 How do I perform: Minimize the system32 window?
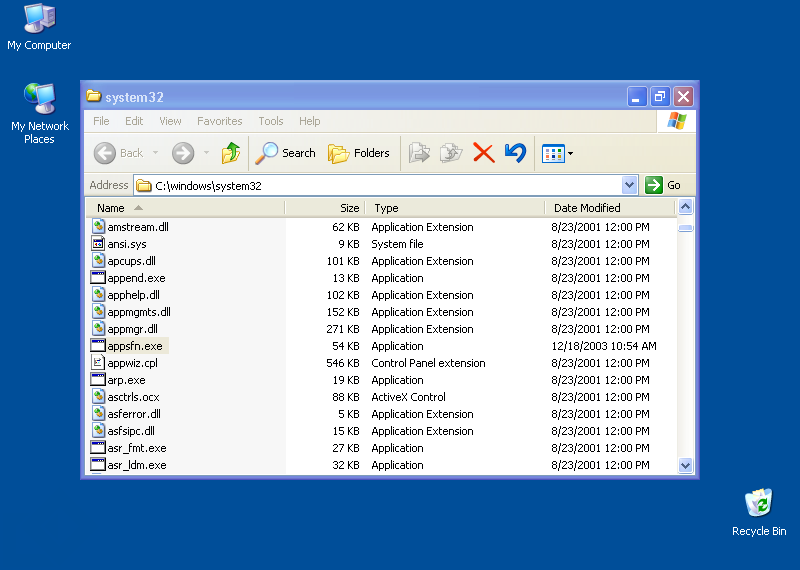[637, 96]
